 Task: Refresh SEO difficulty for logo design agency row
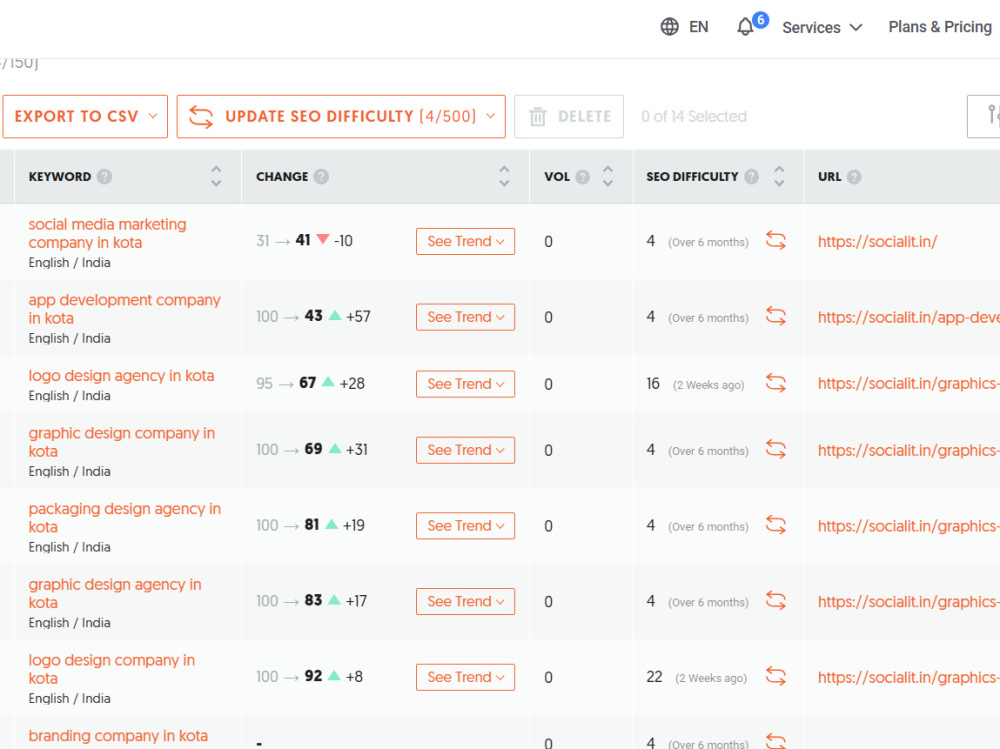(x=776, y=383)
